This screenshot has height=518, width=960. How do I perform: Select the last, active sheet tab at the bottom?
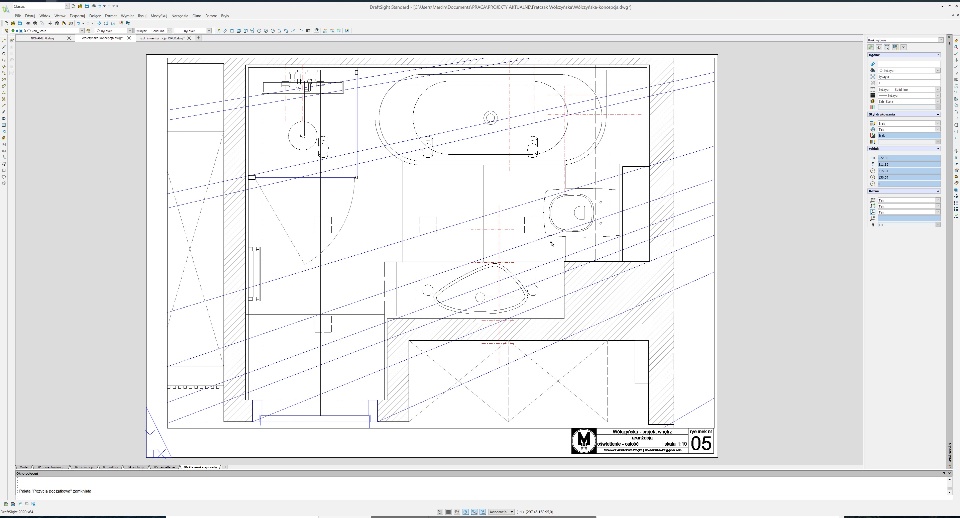coord(200,467)
